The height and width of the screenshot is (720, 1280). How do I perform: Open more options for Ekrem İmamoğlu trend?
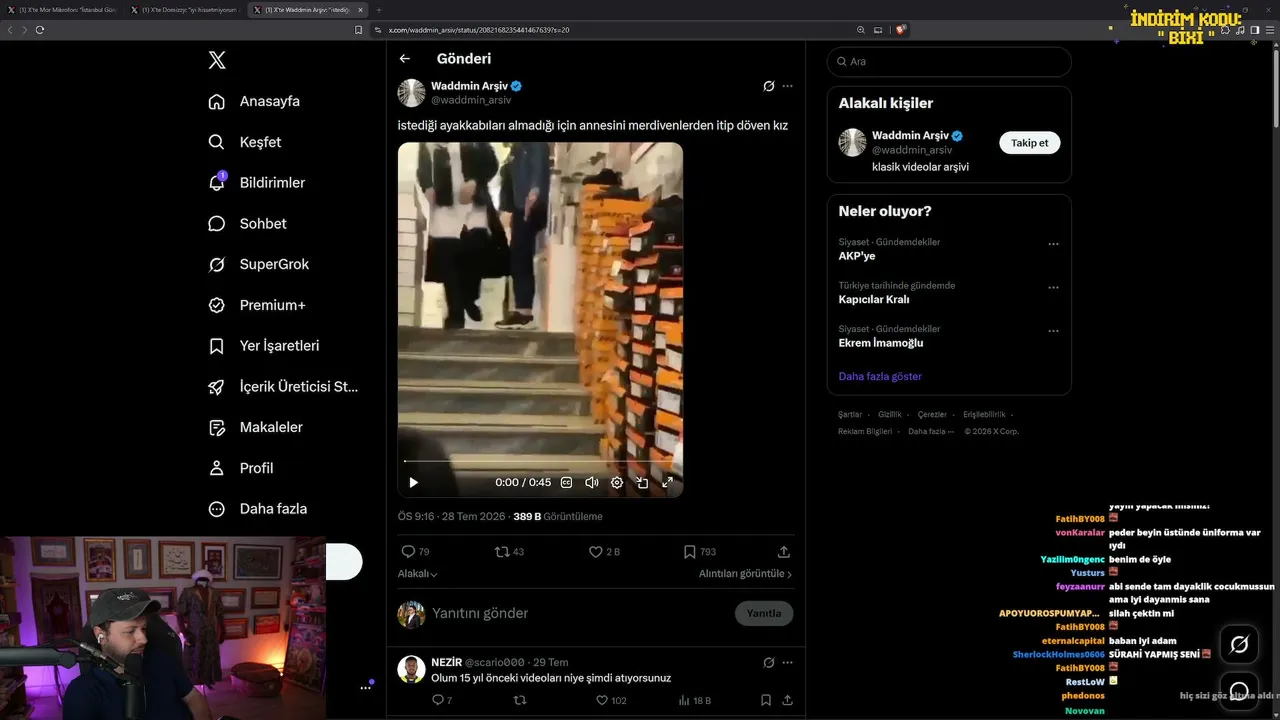pos(1053,331)
